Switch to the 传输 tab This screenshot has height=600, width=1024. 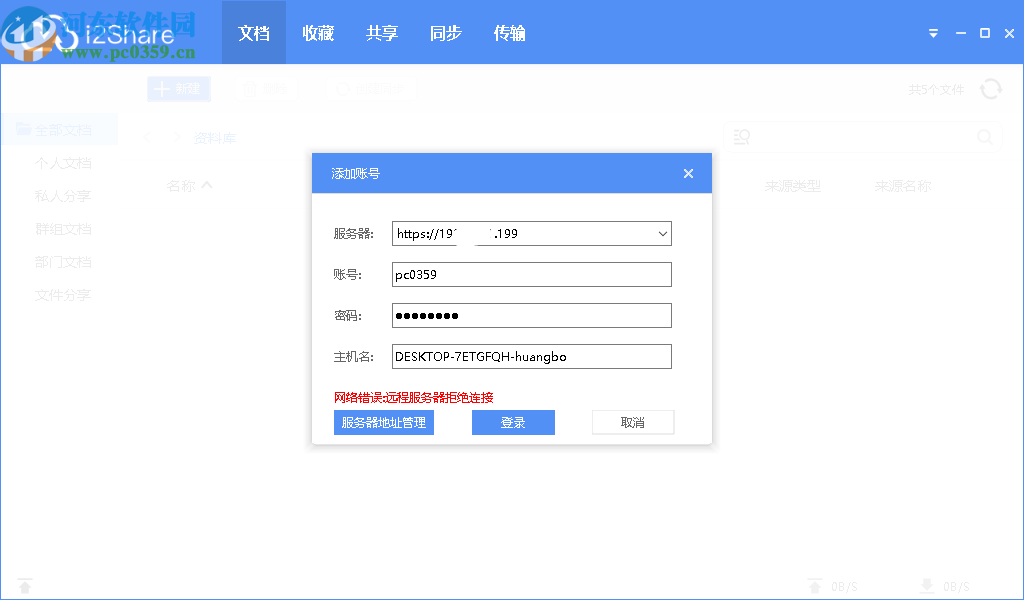(x=509, y=33)
